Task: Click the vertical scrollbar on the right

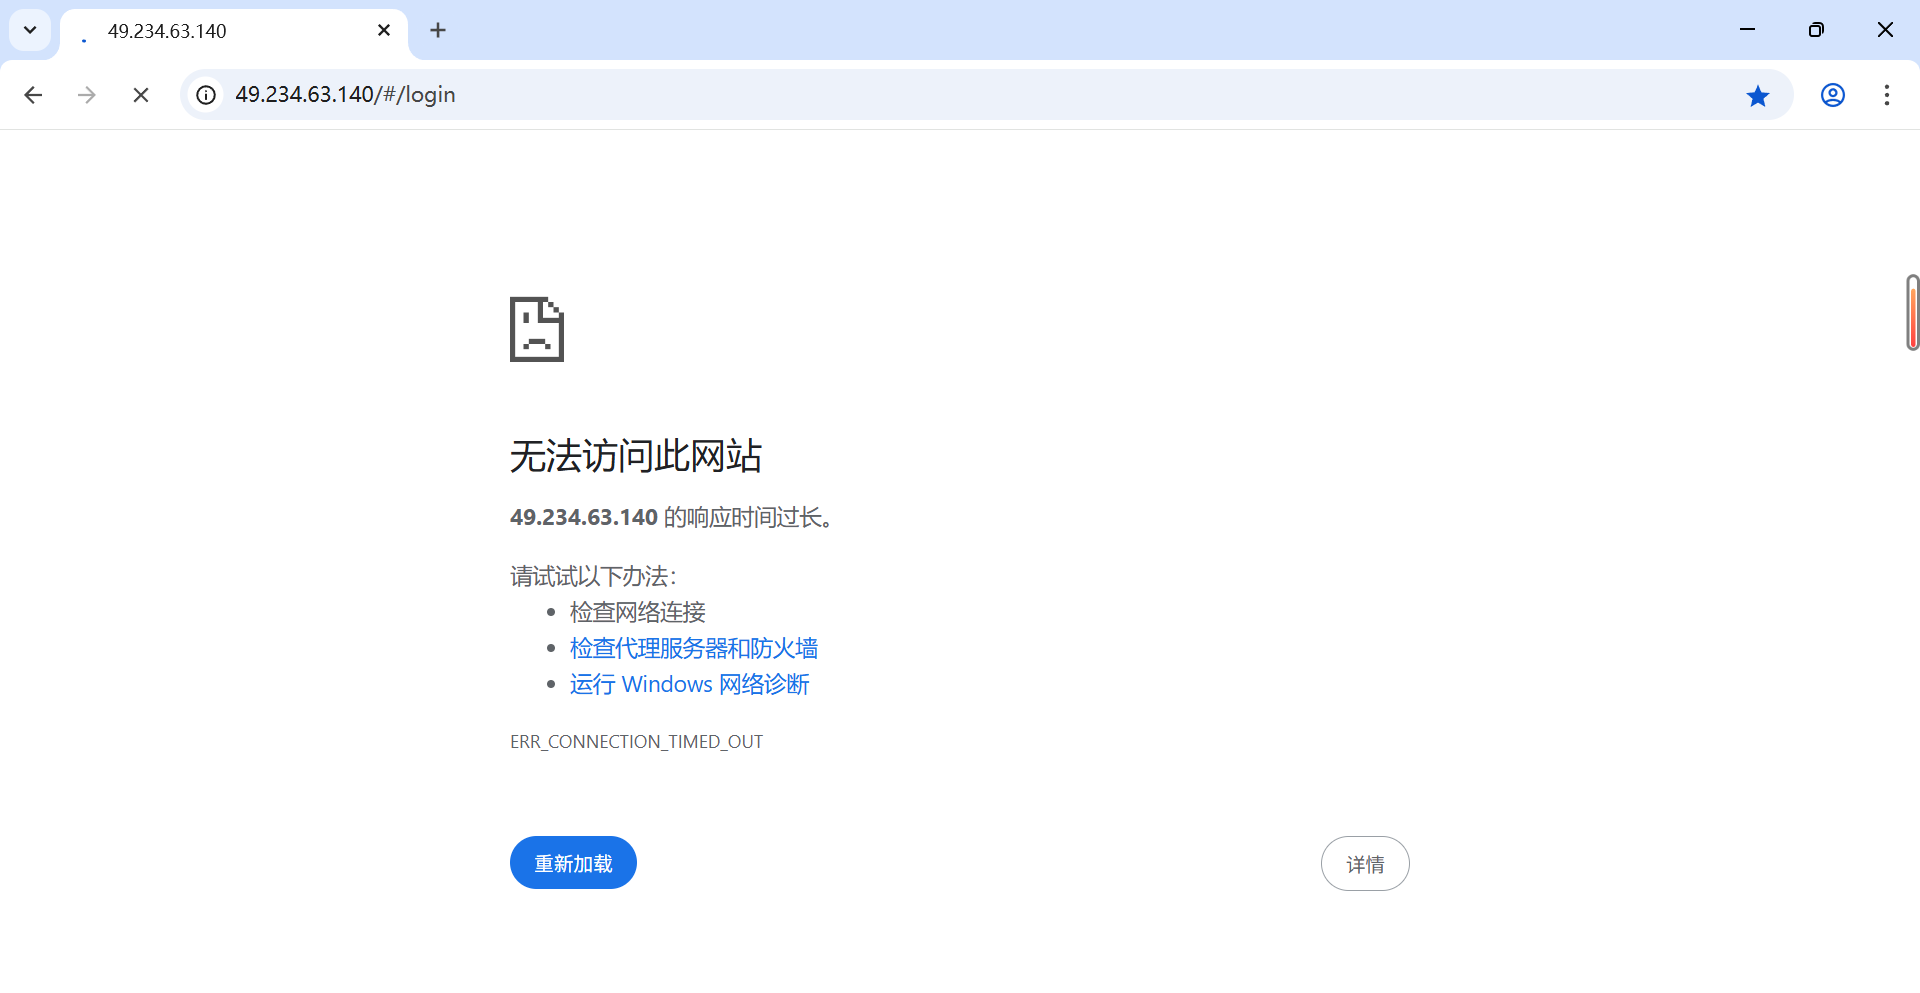Action: click(1911, 313)
